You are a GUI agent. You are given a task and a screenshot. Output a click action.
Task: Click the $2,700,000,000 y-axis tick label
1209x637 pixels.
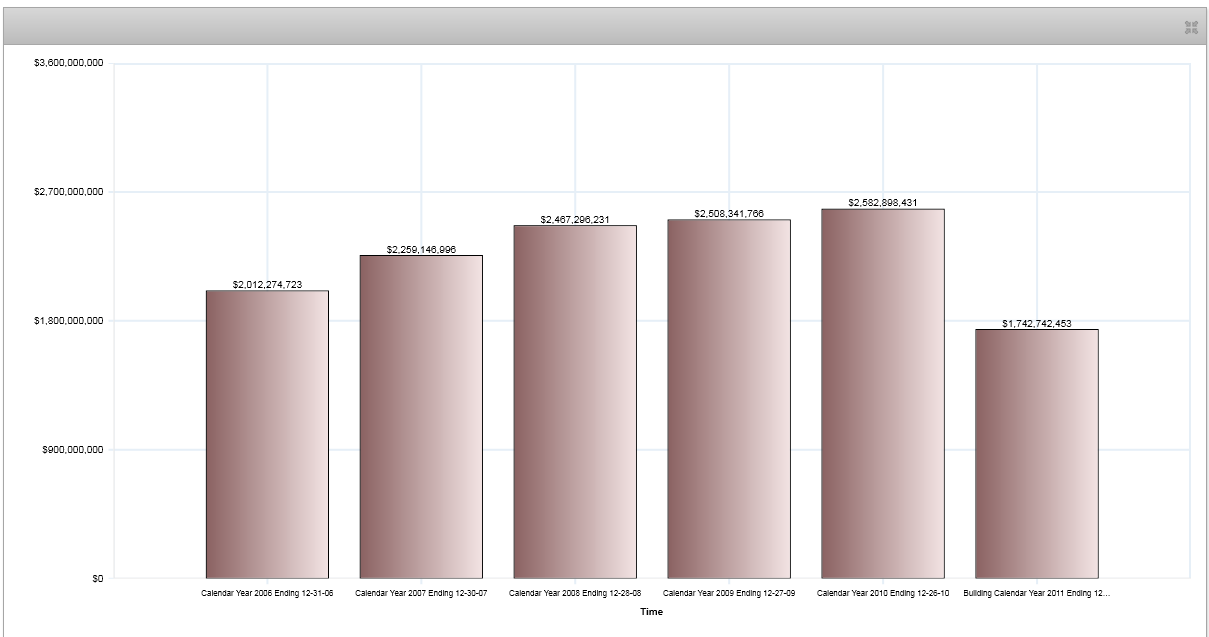[x=69, y=192]
